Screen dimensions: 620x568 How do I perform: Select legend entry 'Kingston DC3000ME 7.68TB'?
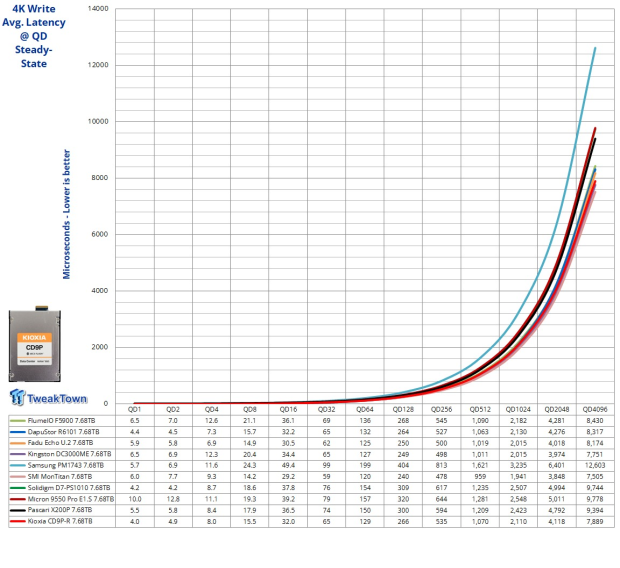(x=69, y=454)
